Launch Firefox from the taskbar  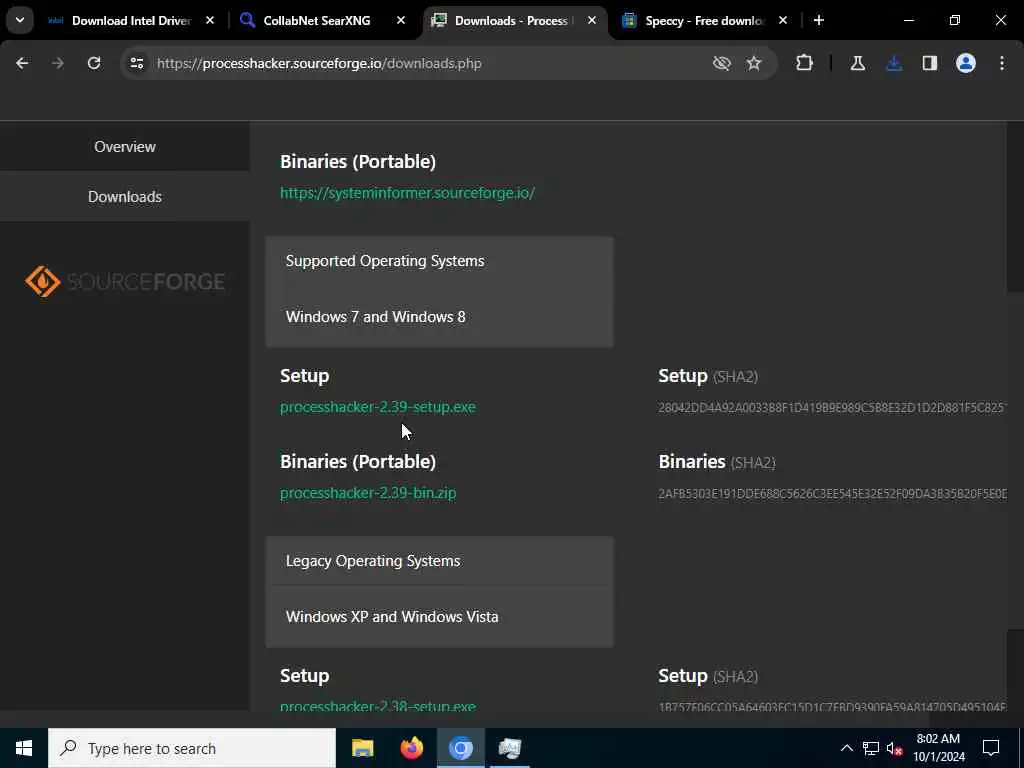tap(411, 748)
